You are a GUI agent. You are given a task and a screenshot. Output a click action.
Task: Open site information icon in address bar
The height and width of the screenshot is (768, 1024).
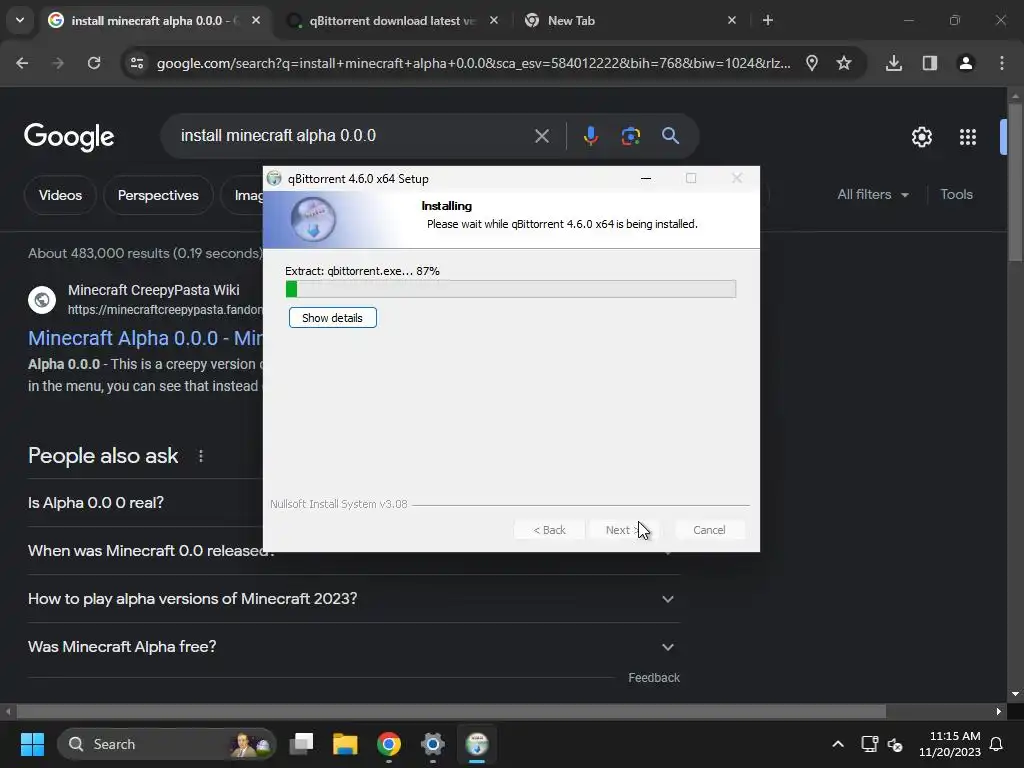click(137, 63)
